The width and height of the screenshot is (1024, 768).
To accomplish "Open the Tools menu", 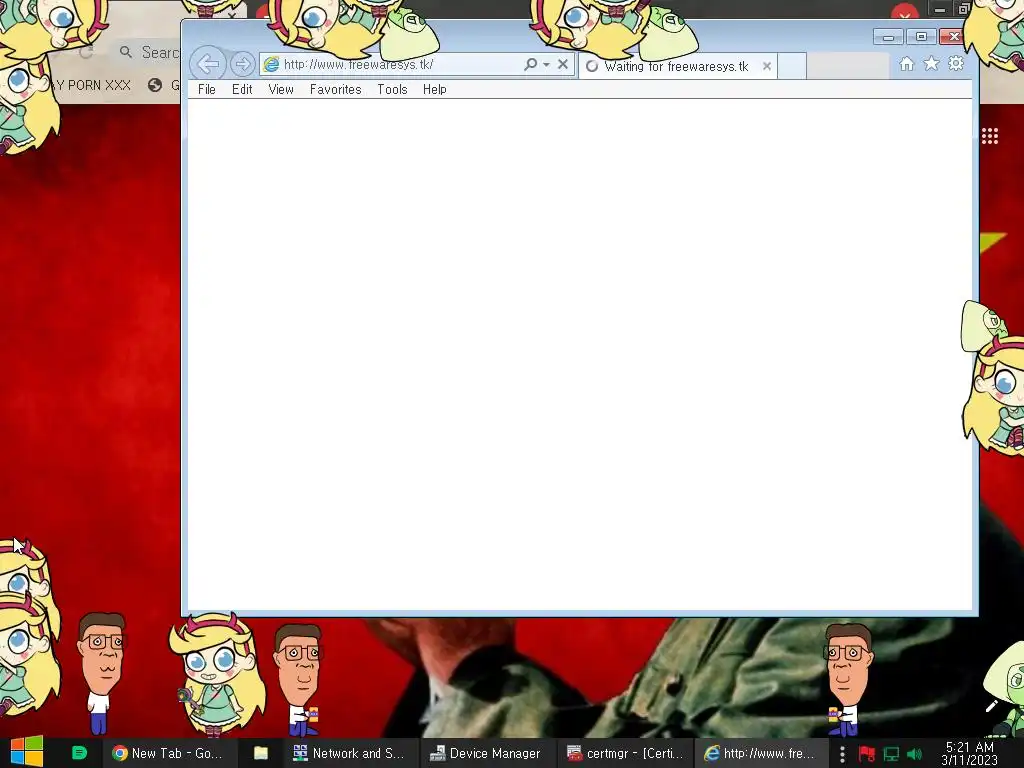I will point(392,89).
